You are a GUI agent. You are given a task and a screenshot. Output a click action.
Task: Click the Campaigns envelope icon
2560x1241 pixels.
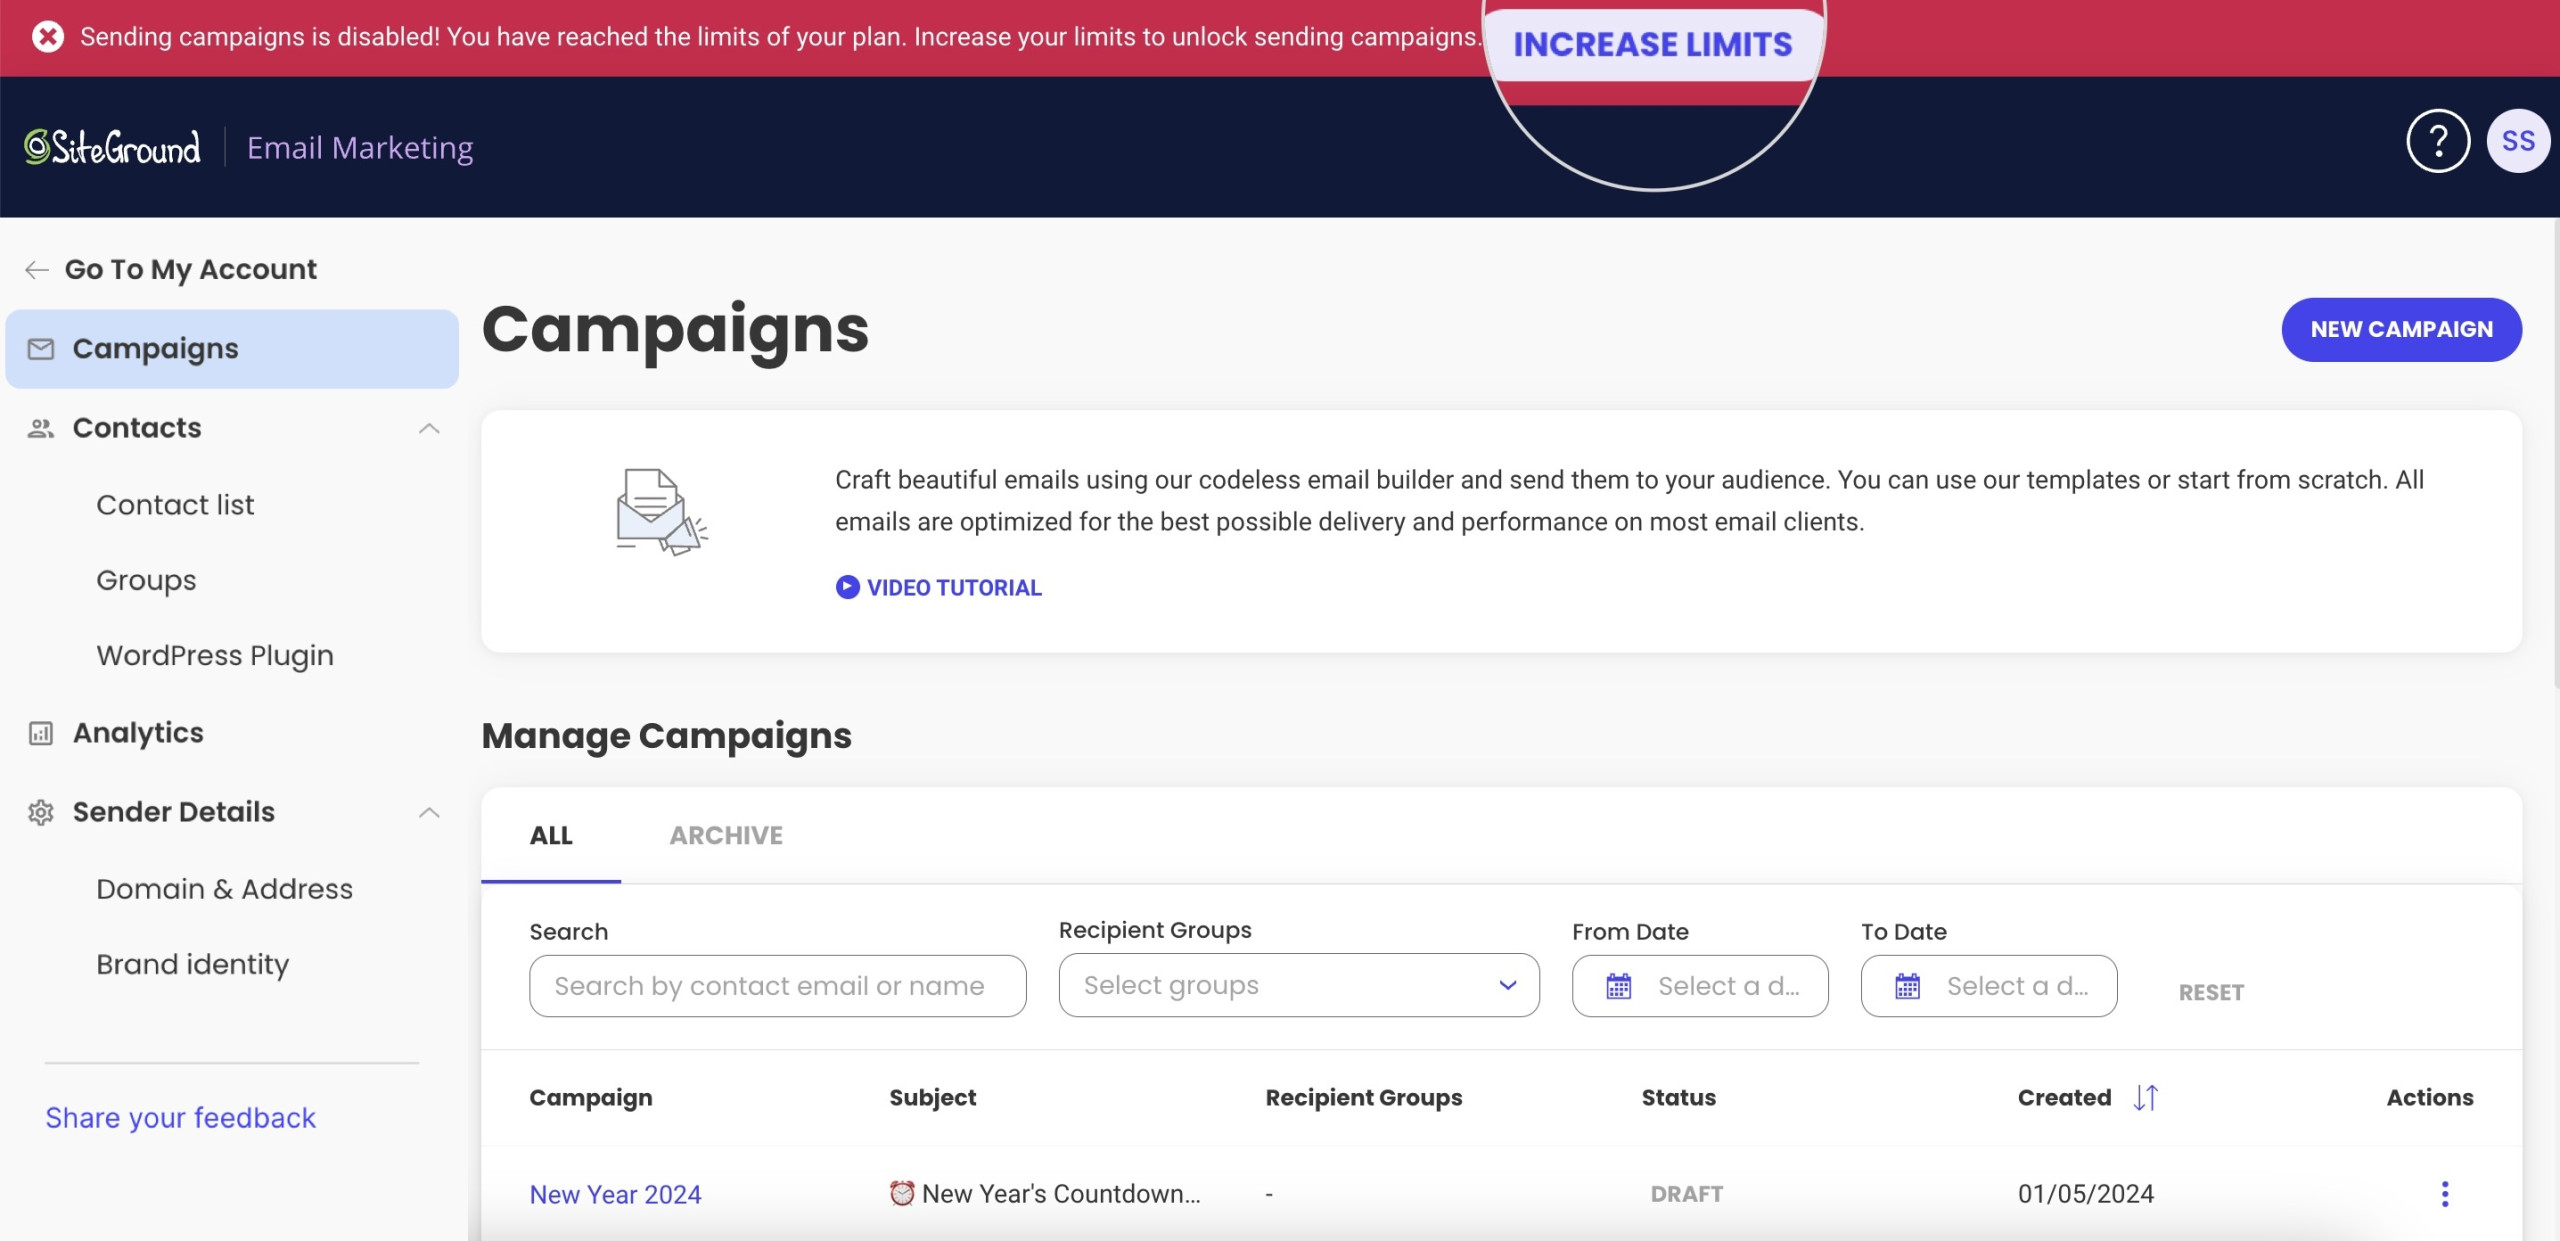pyautogui.click(x=41, y=348)
